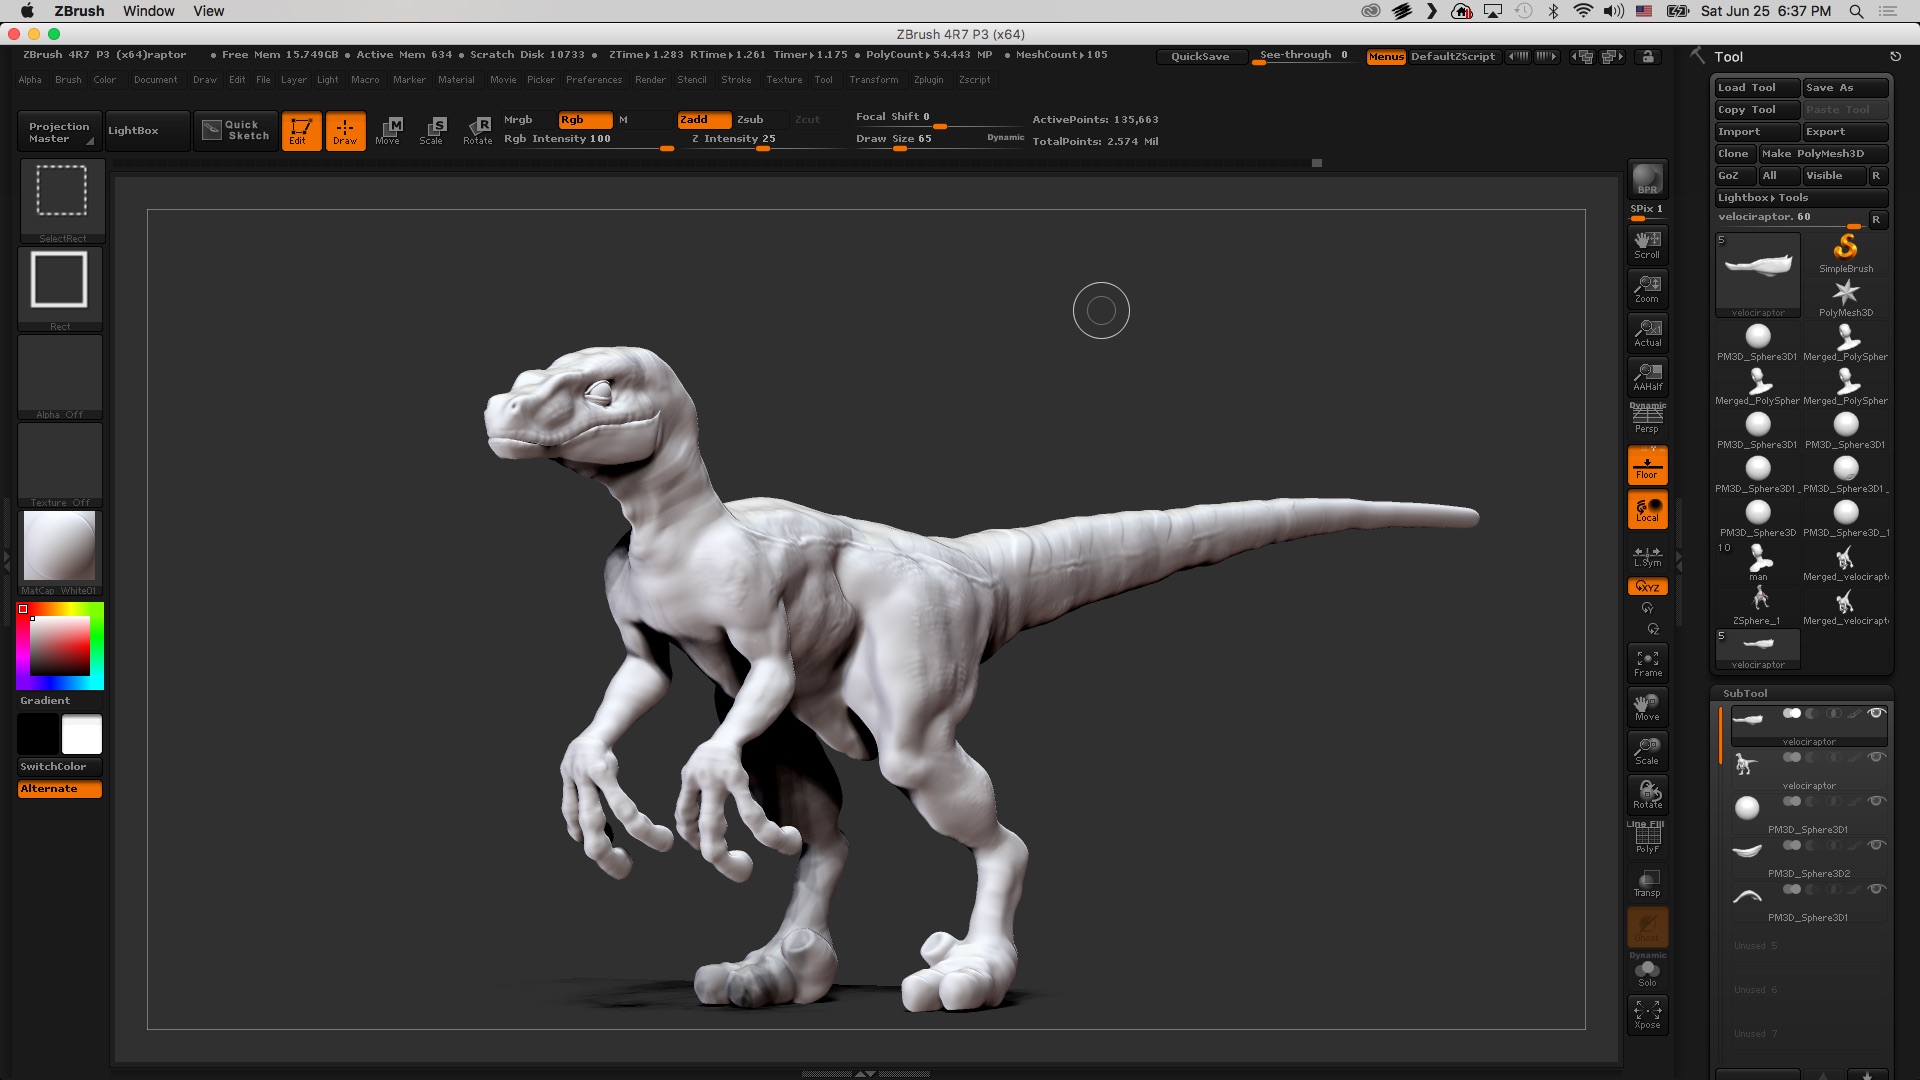Select the white secondary color swatch
The image size is (1920, 1080).
(82, 735)
